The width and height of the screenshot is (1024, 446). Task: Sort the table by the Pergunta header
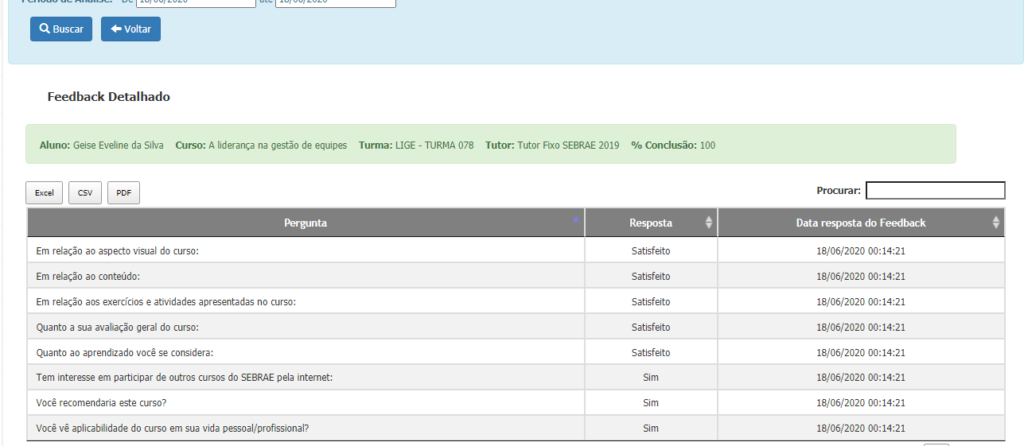[305, 222]
